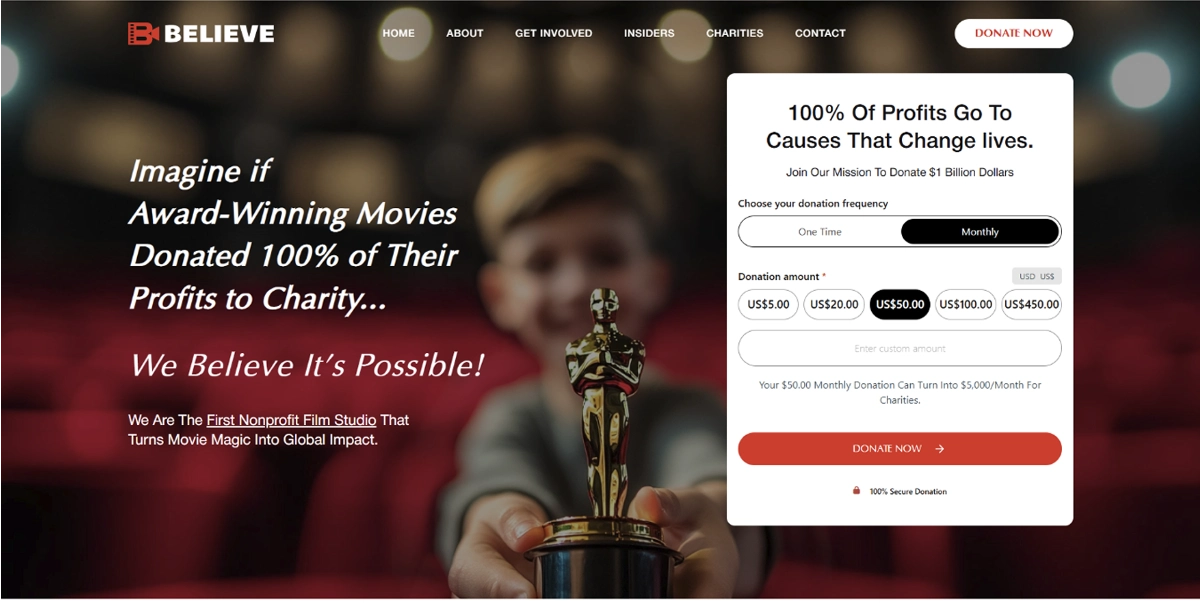
Task: Open the Home menu item
Action: click(398, 33)
